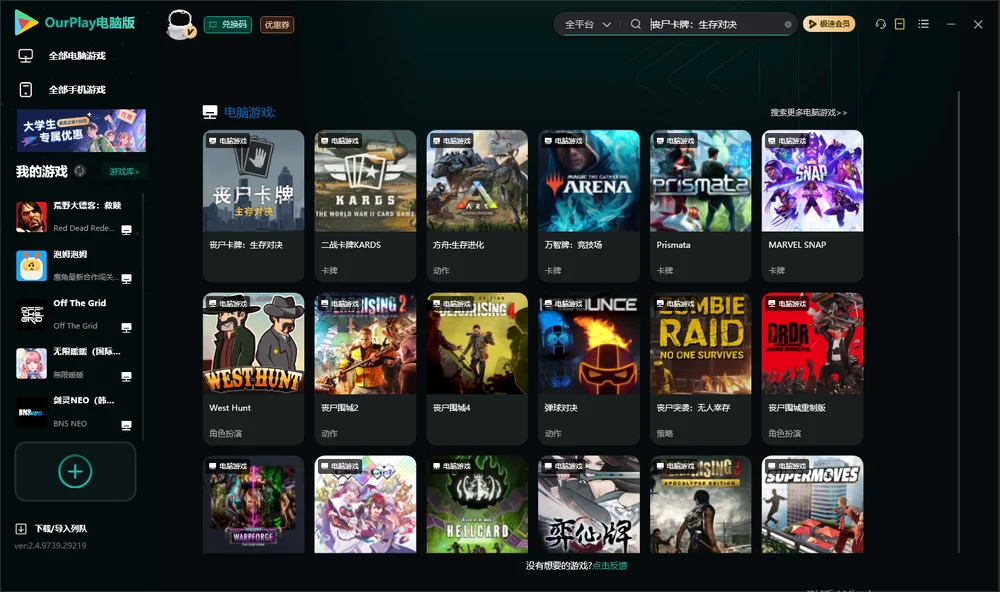Open the 丧尸围城4 game card

click(477, 368)
